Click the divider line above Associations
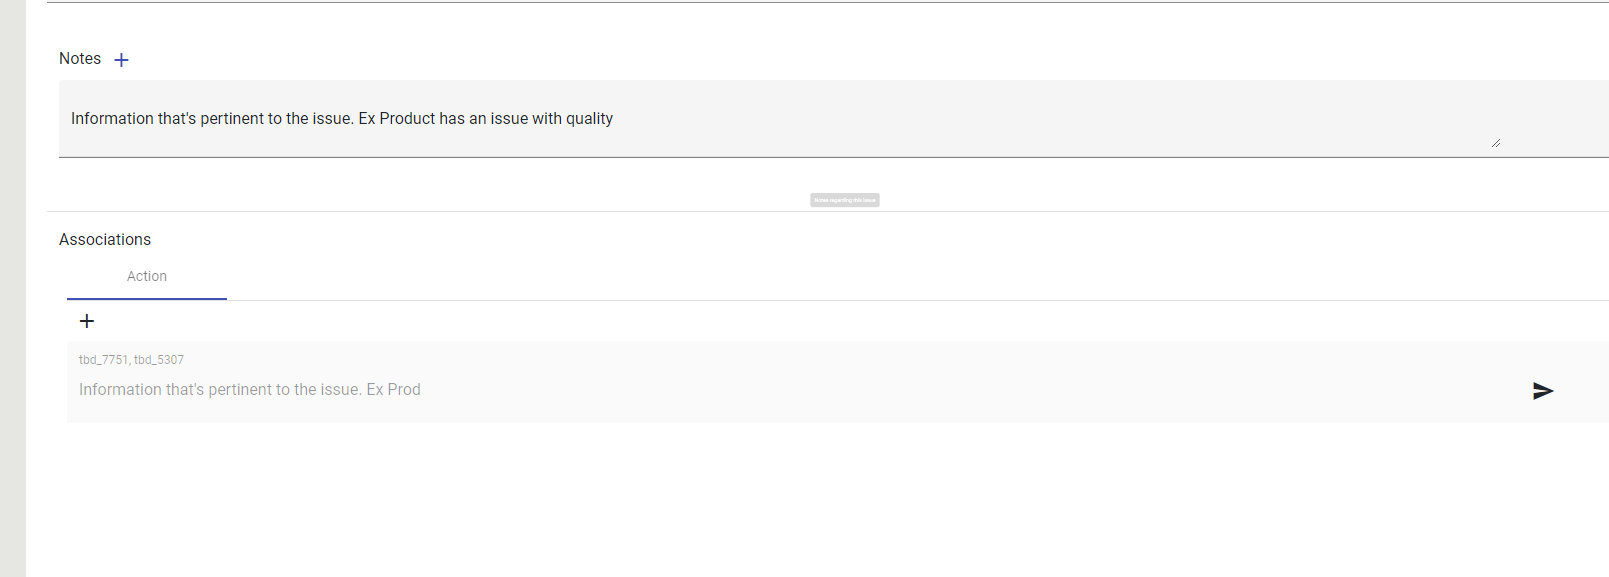The height and width of the screenshot is (577, 1609). (600, 211)
